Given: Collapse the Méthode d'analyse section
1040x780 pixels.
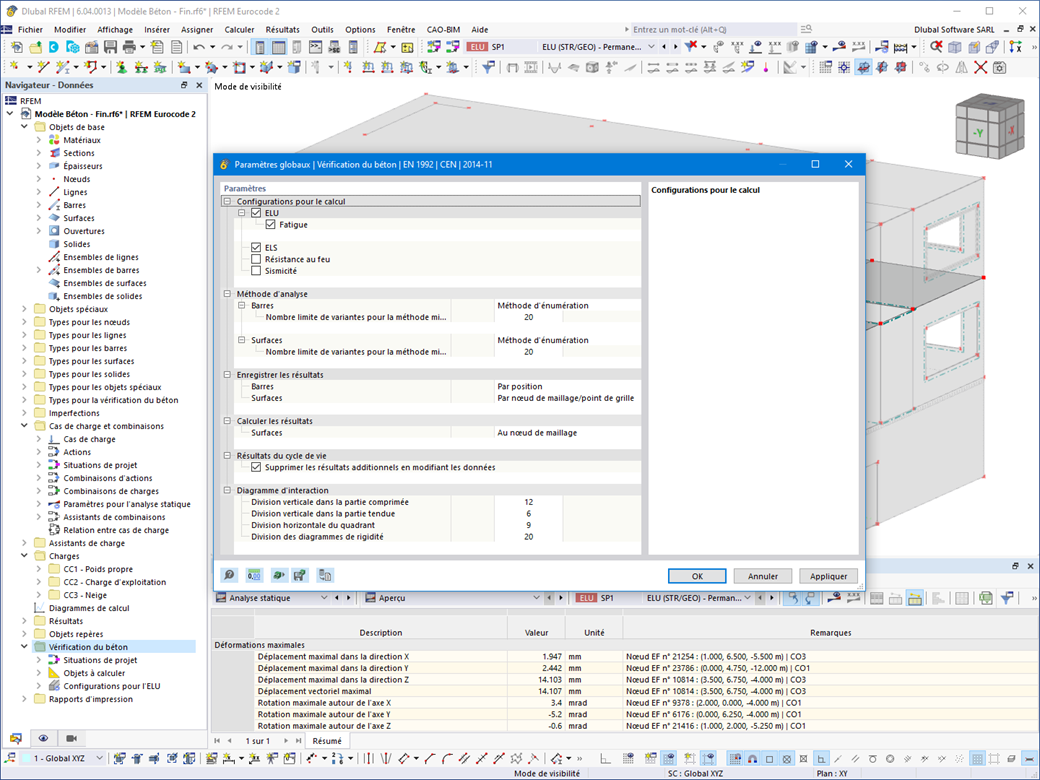Looking at the screenshot, I should [228, 294].
